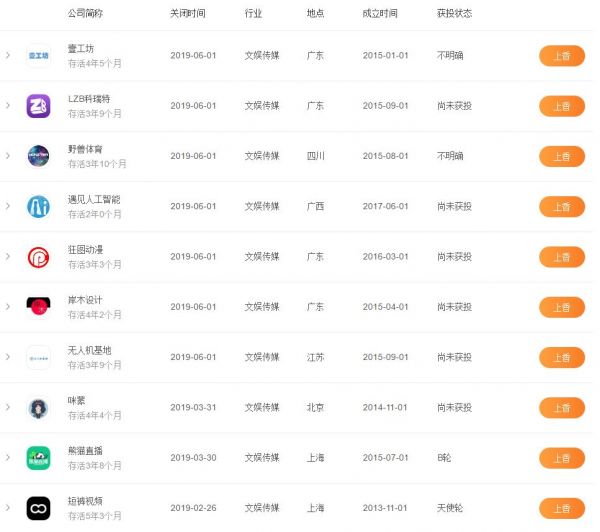600x532 pixels.
Task: Open the 短裤视频 company name
Action: click(x=85, y=501)
